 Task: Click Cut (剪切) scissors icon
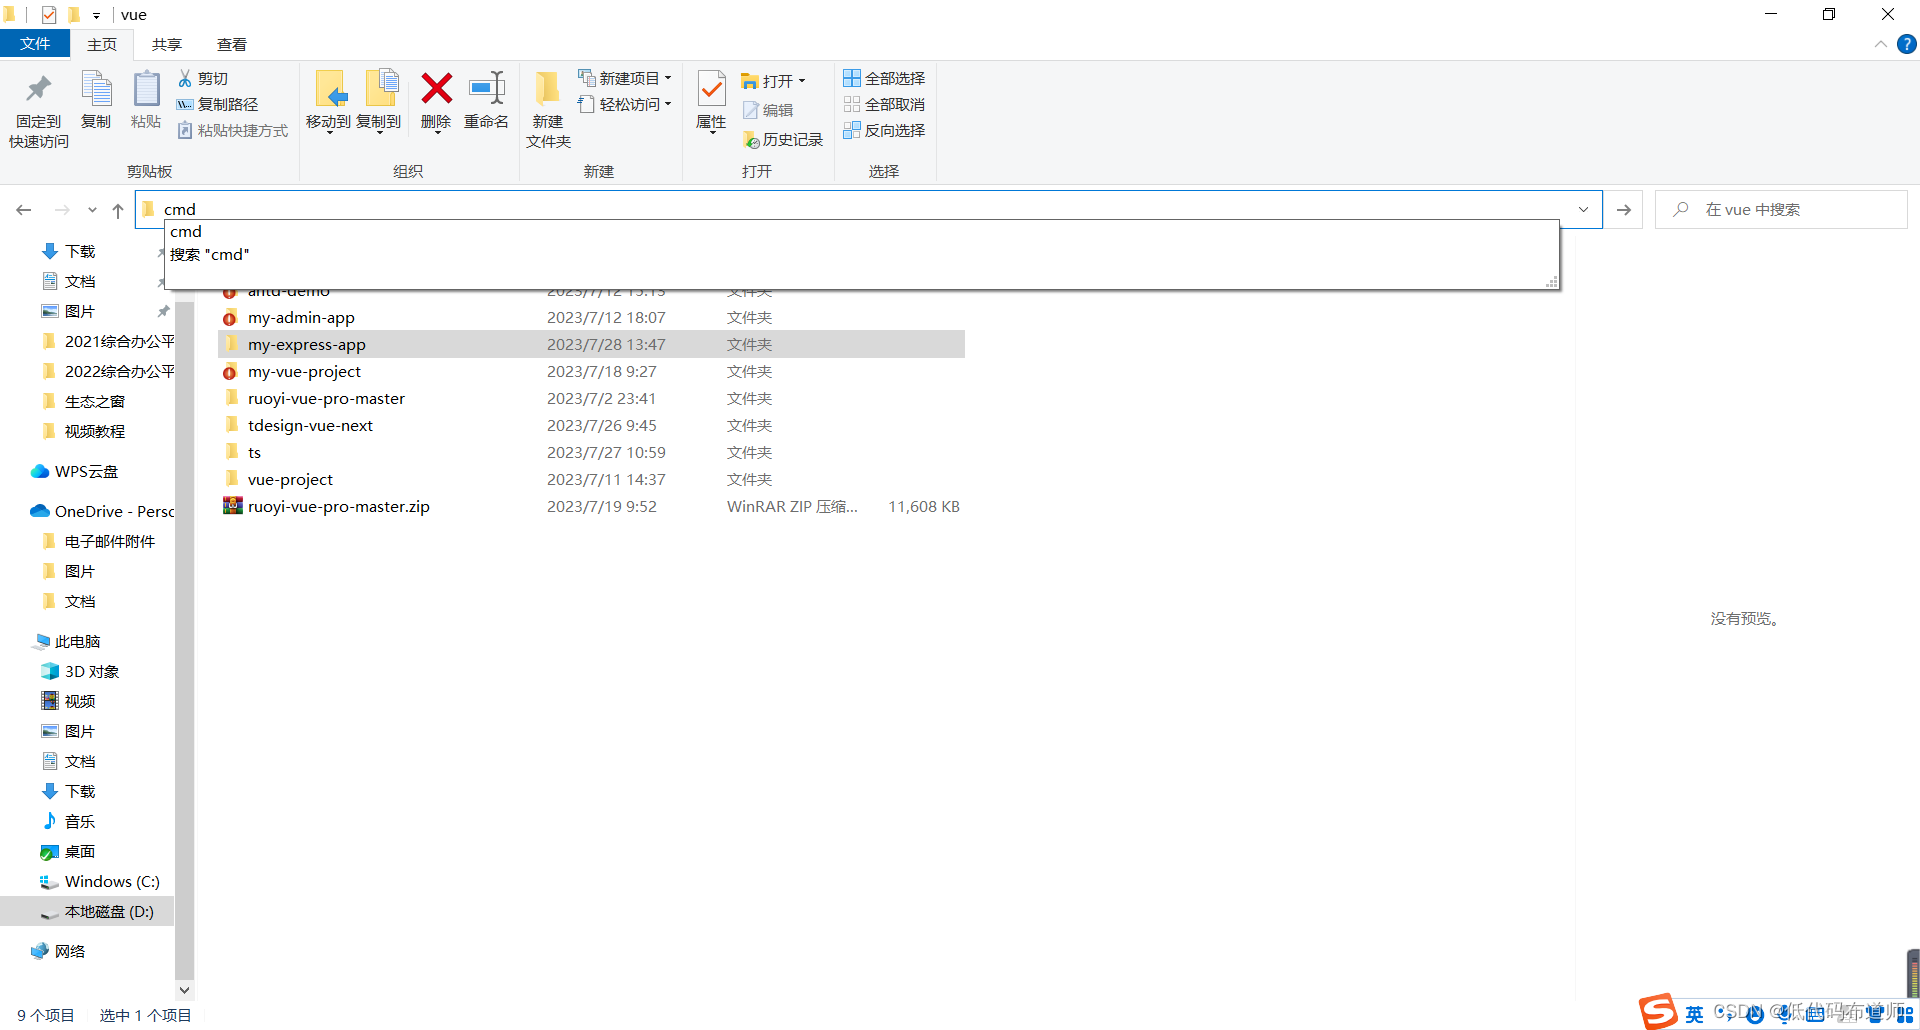pos(185,78)
